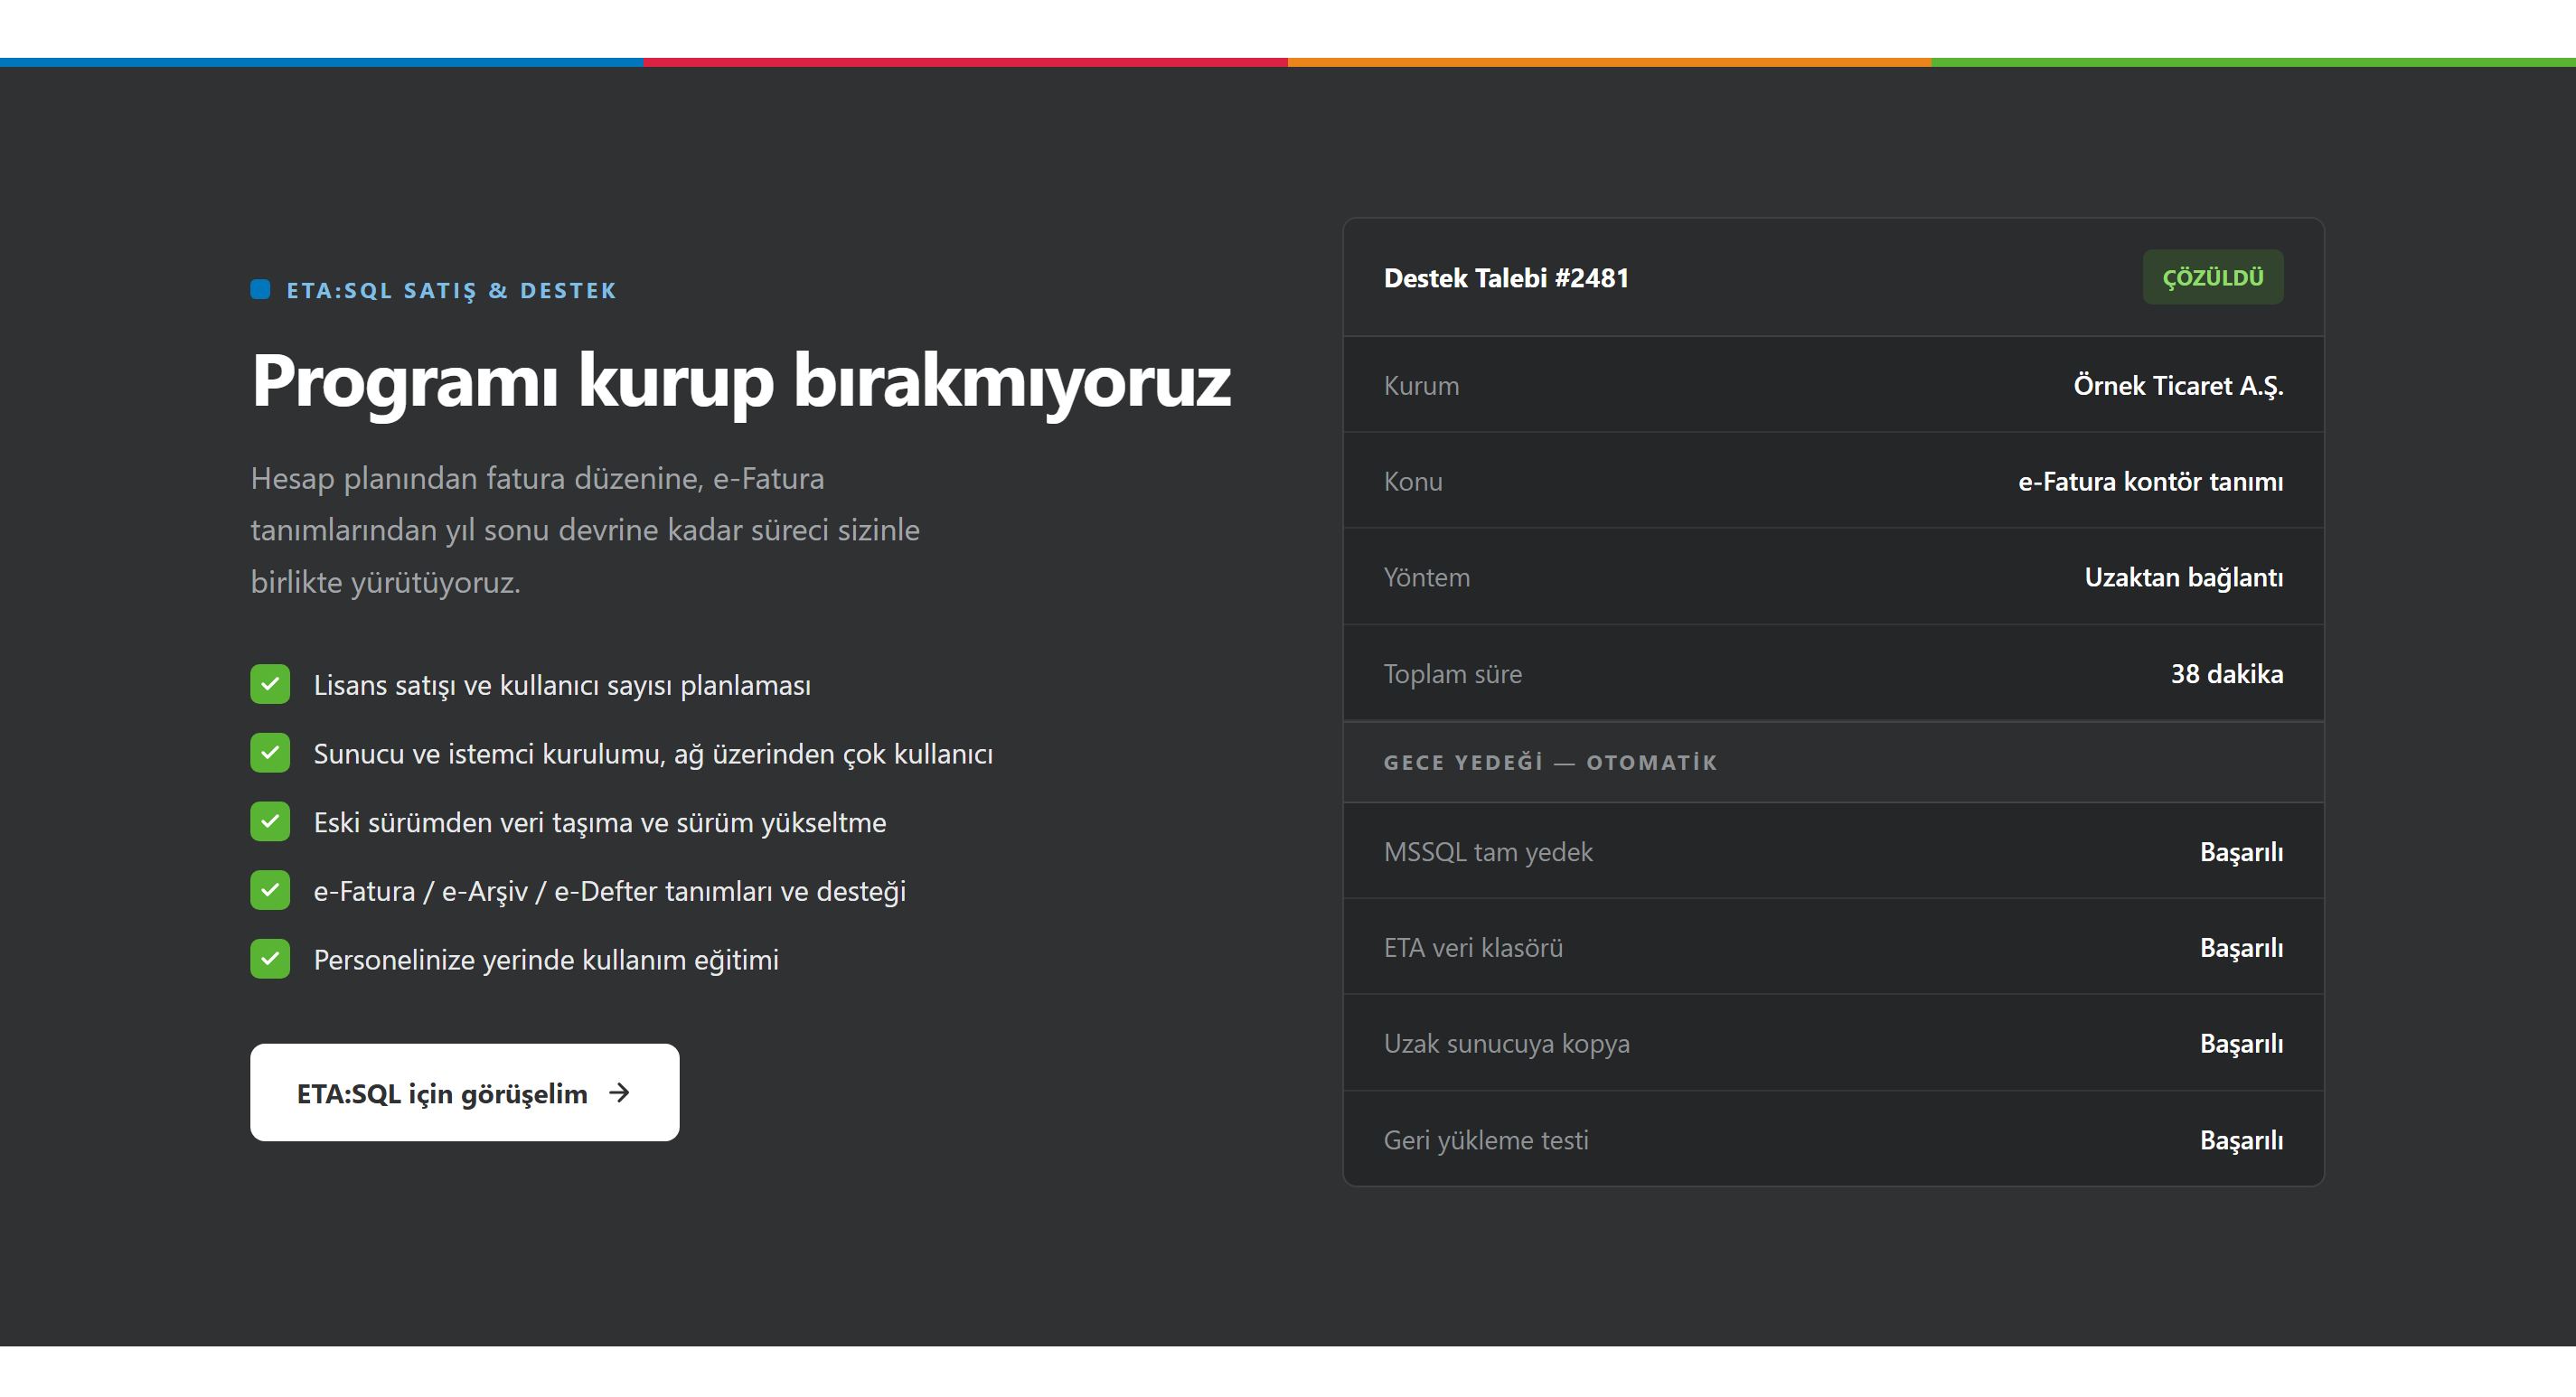The height and width of the screenshot is (1397, 2576).
Task: Click the check icon beside 'e-Fatura / e-Arşiv'
Action: pos(270,890)
